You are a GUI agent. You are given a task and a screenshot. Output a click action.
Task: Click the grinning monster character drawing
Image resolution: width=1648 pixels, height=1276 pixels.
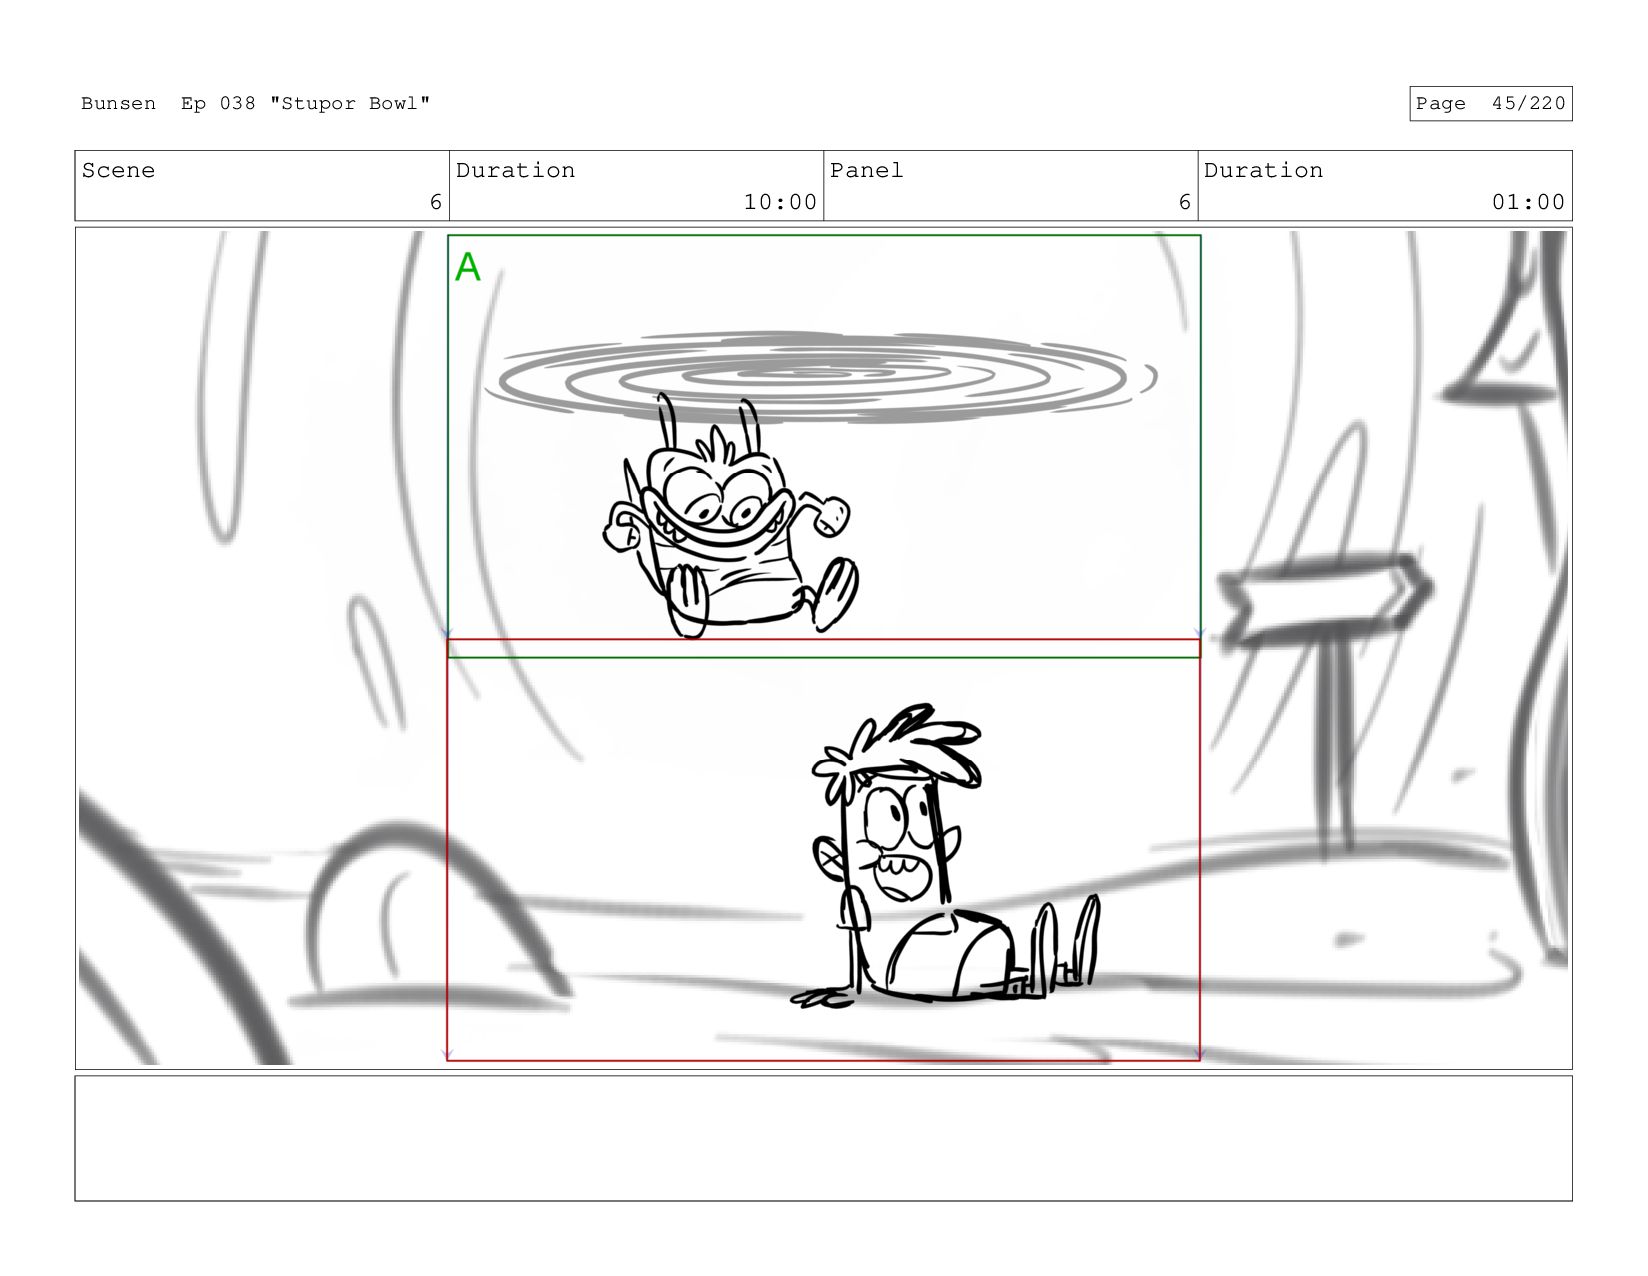[730, 517]
